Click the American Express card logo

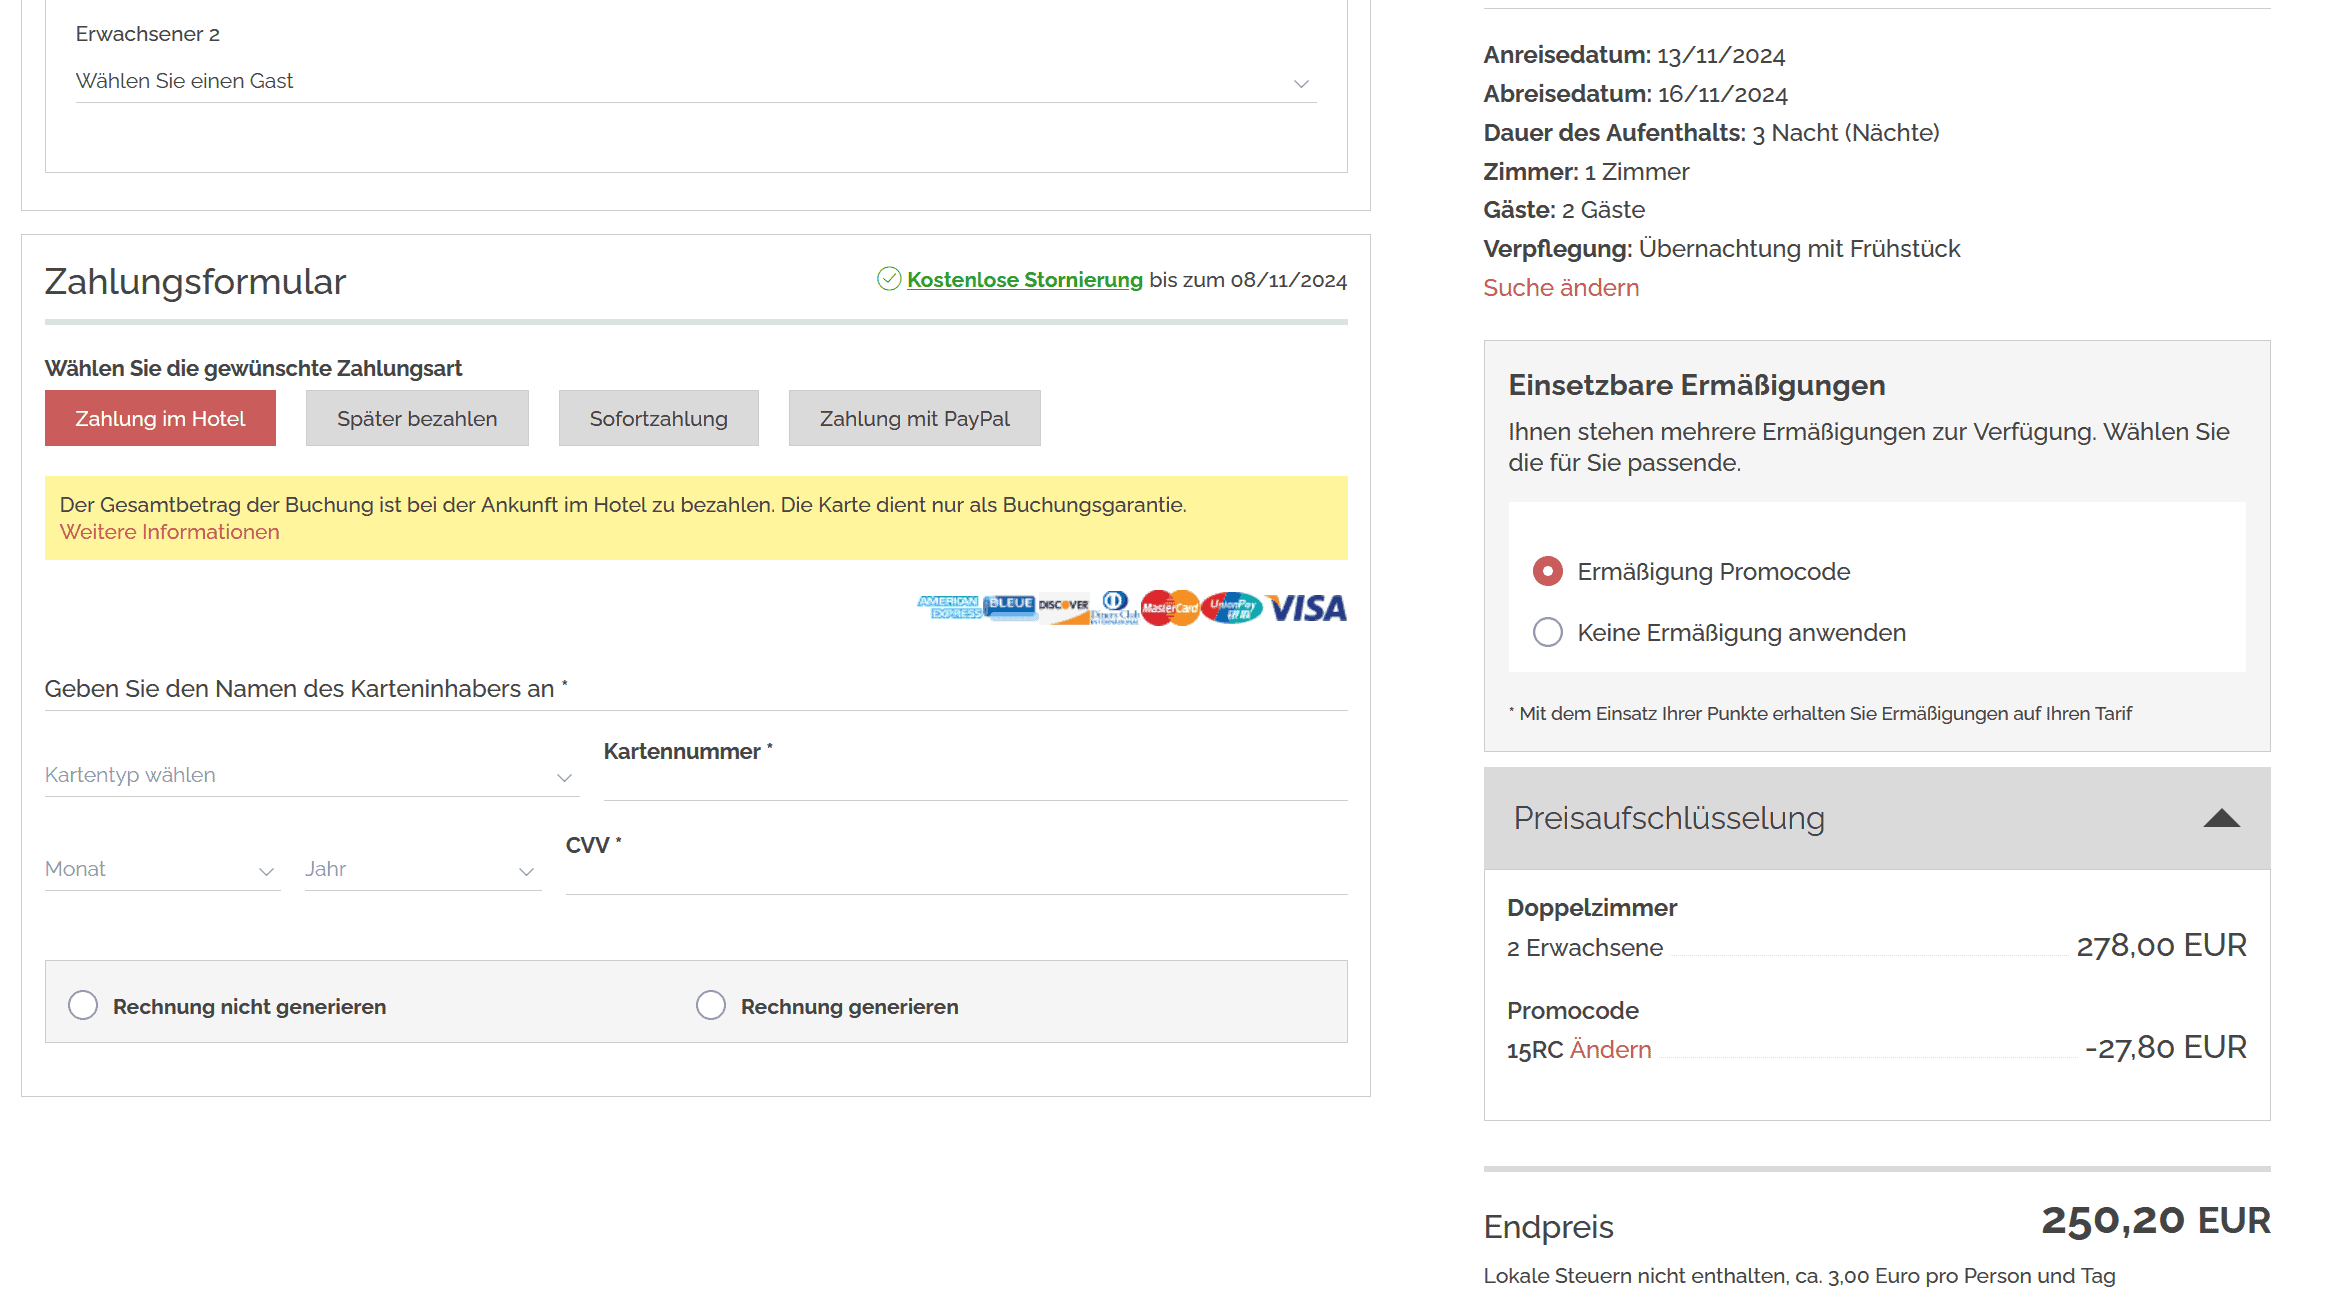tap(948, 607)
